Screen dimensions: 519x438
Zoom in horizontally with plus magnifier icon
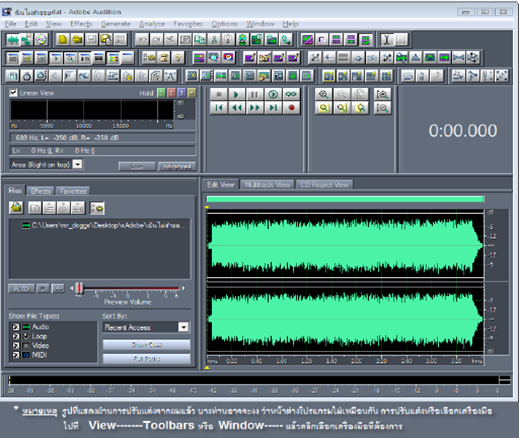[x=323, y=94]
